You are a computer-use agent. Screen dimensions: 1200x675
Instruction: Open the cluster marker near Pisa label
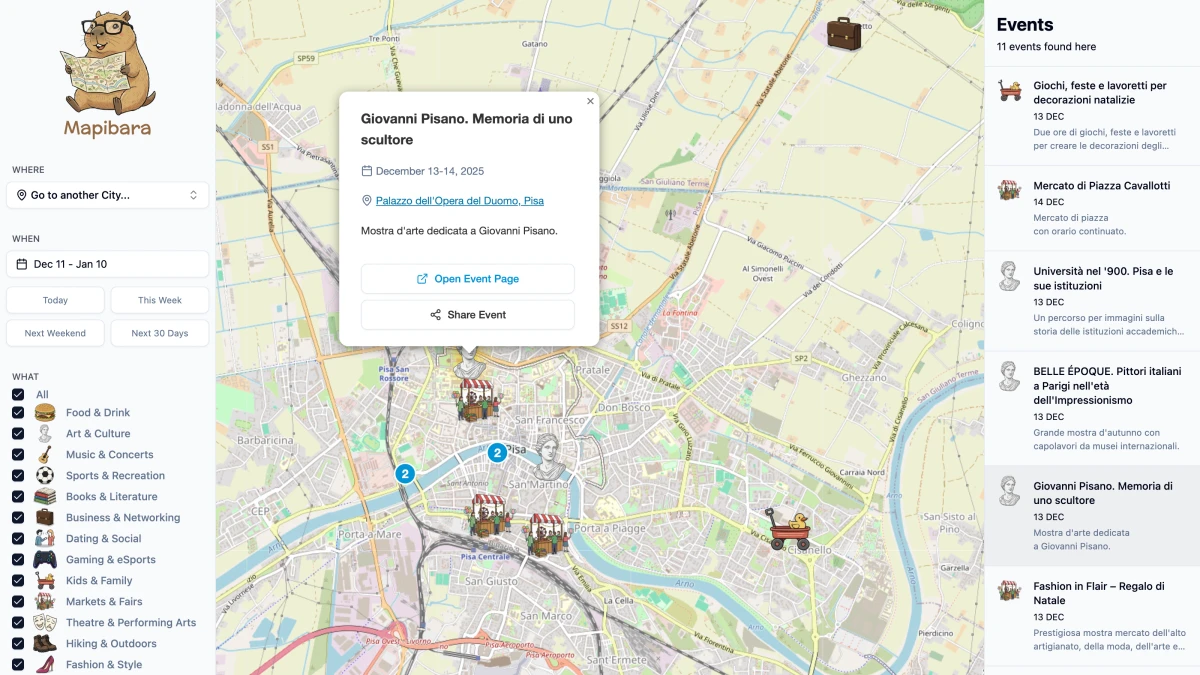click(496, 453)
